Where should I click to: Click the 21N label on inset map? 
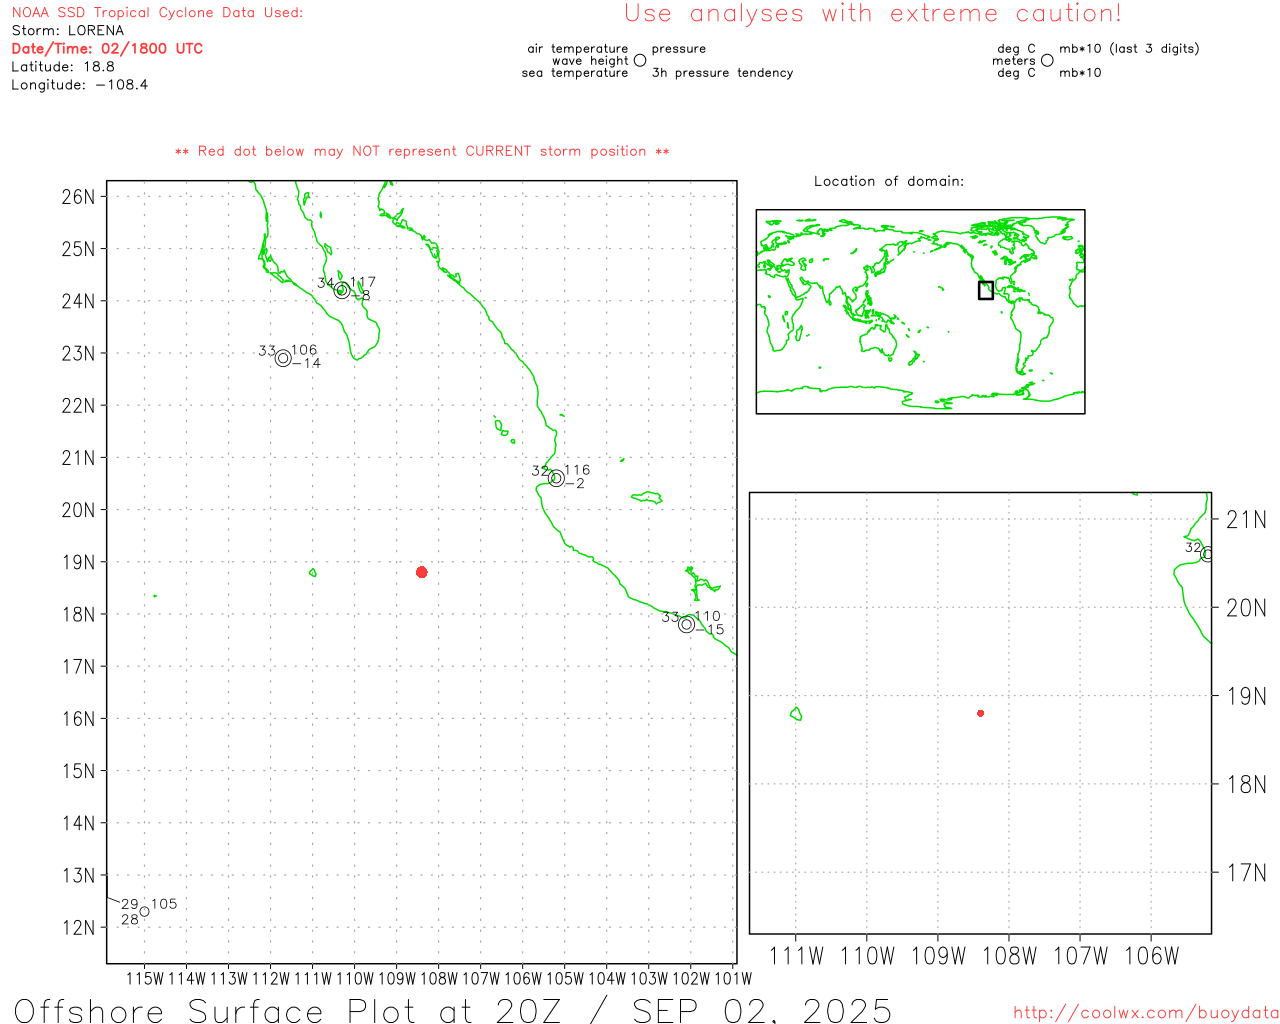point(1246,519)
